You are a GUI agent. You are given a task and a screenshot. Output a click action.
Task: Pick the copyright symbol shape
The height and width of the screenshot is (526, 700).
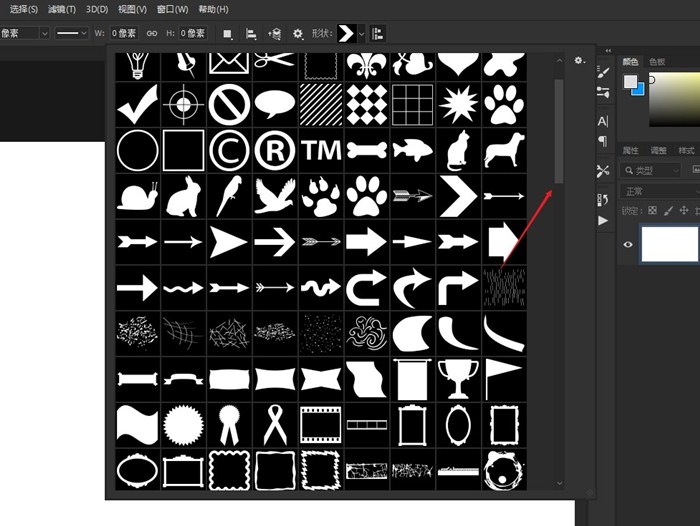click(230, 150)
